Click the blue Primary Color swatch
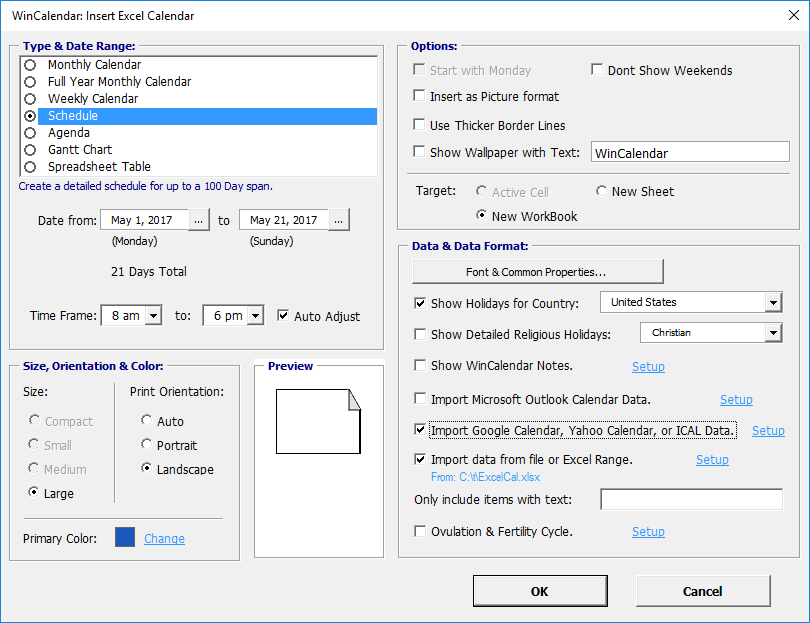 click(125, 538)
